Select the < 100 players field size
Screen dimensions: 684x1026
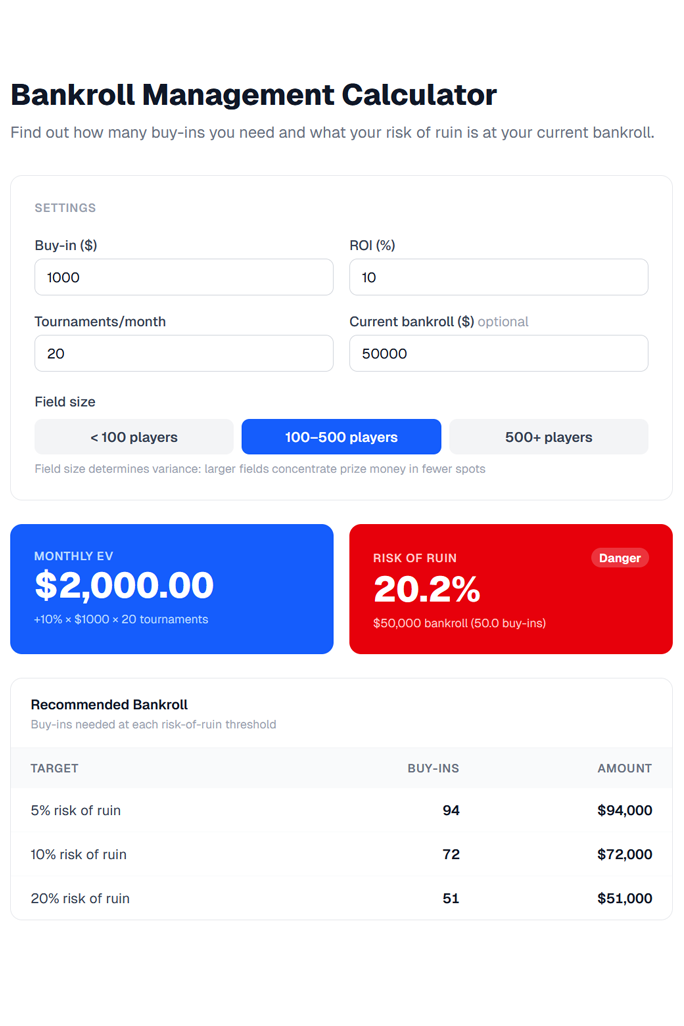134,437
